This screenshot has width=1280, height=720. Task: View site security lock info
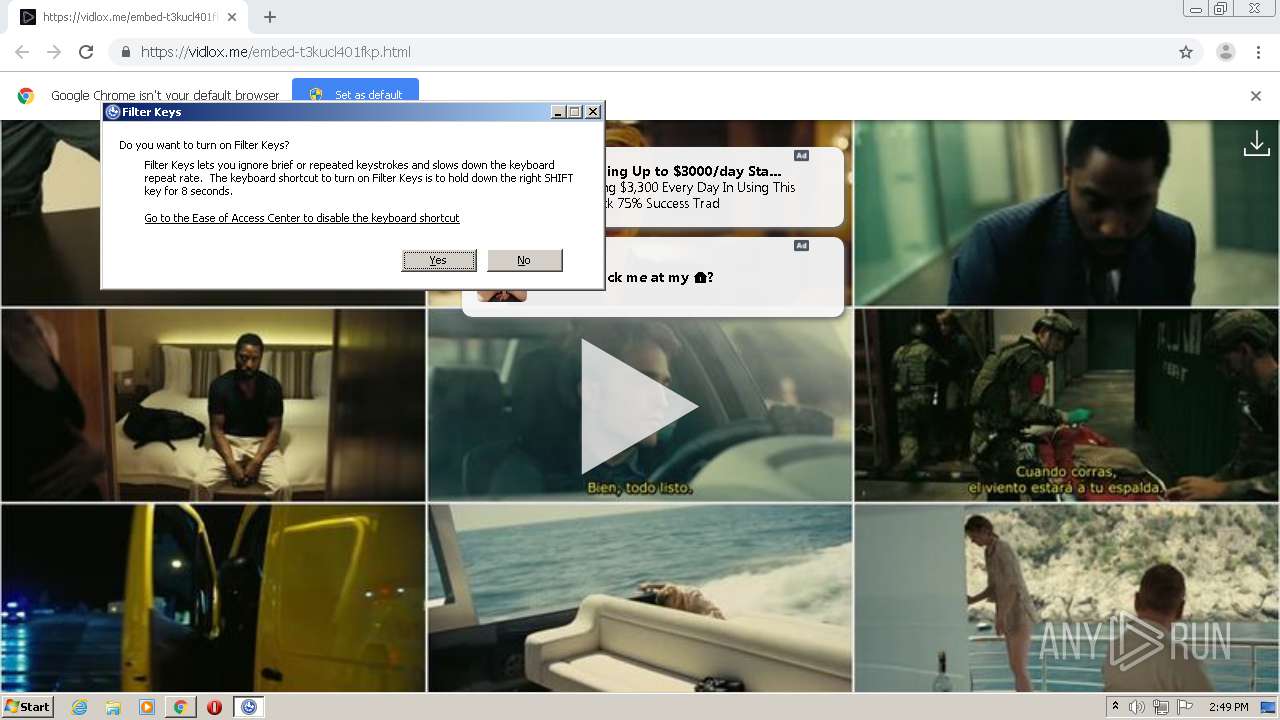125,52
